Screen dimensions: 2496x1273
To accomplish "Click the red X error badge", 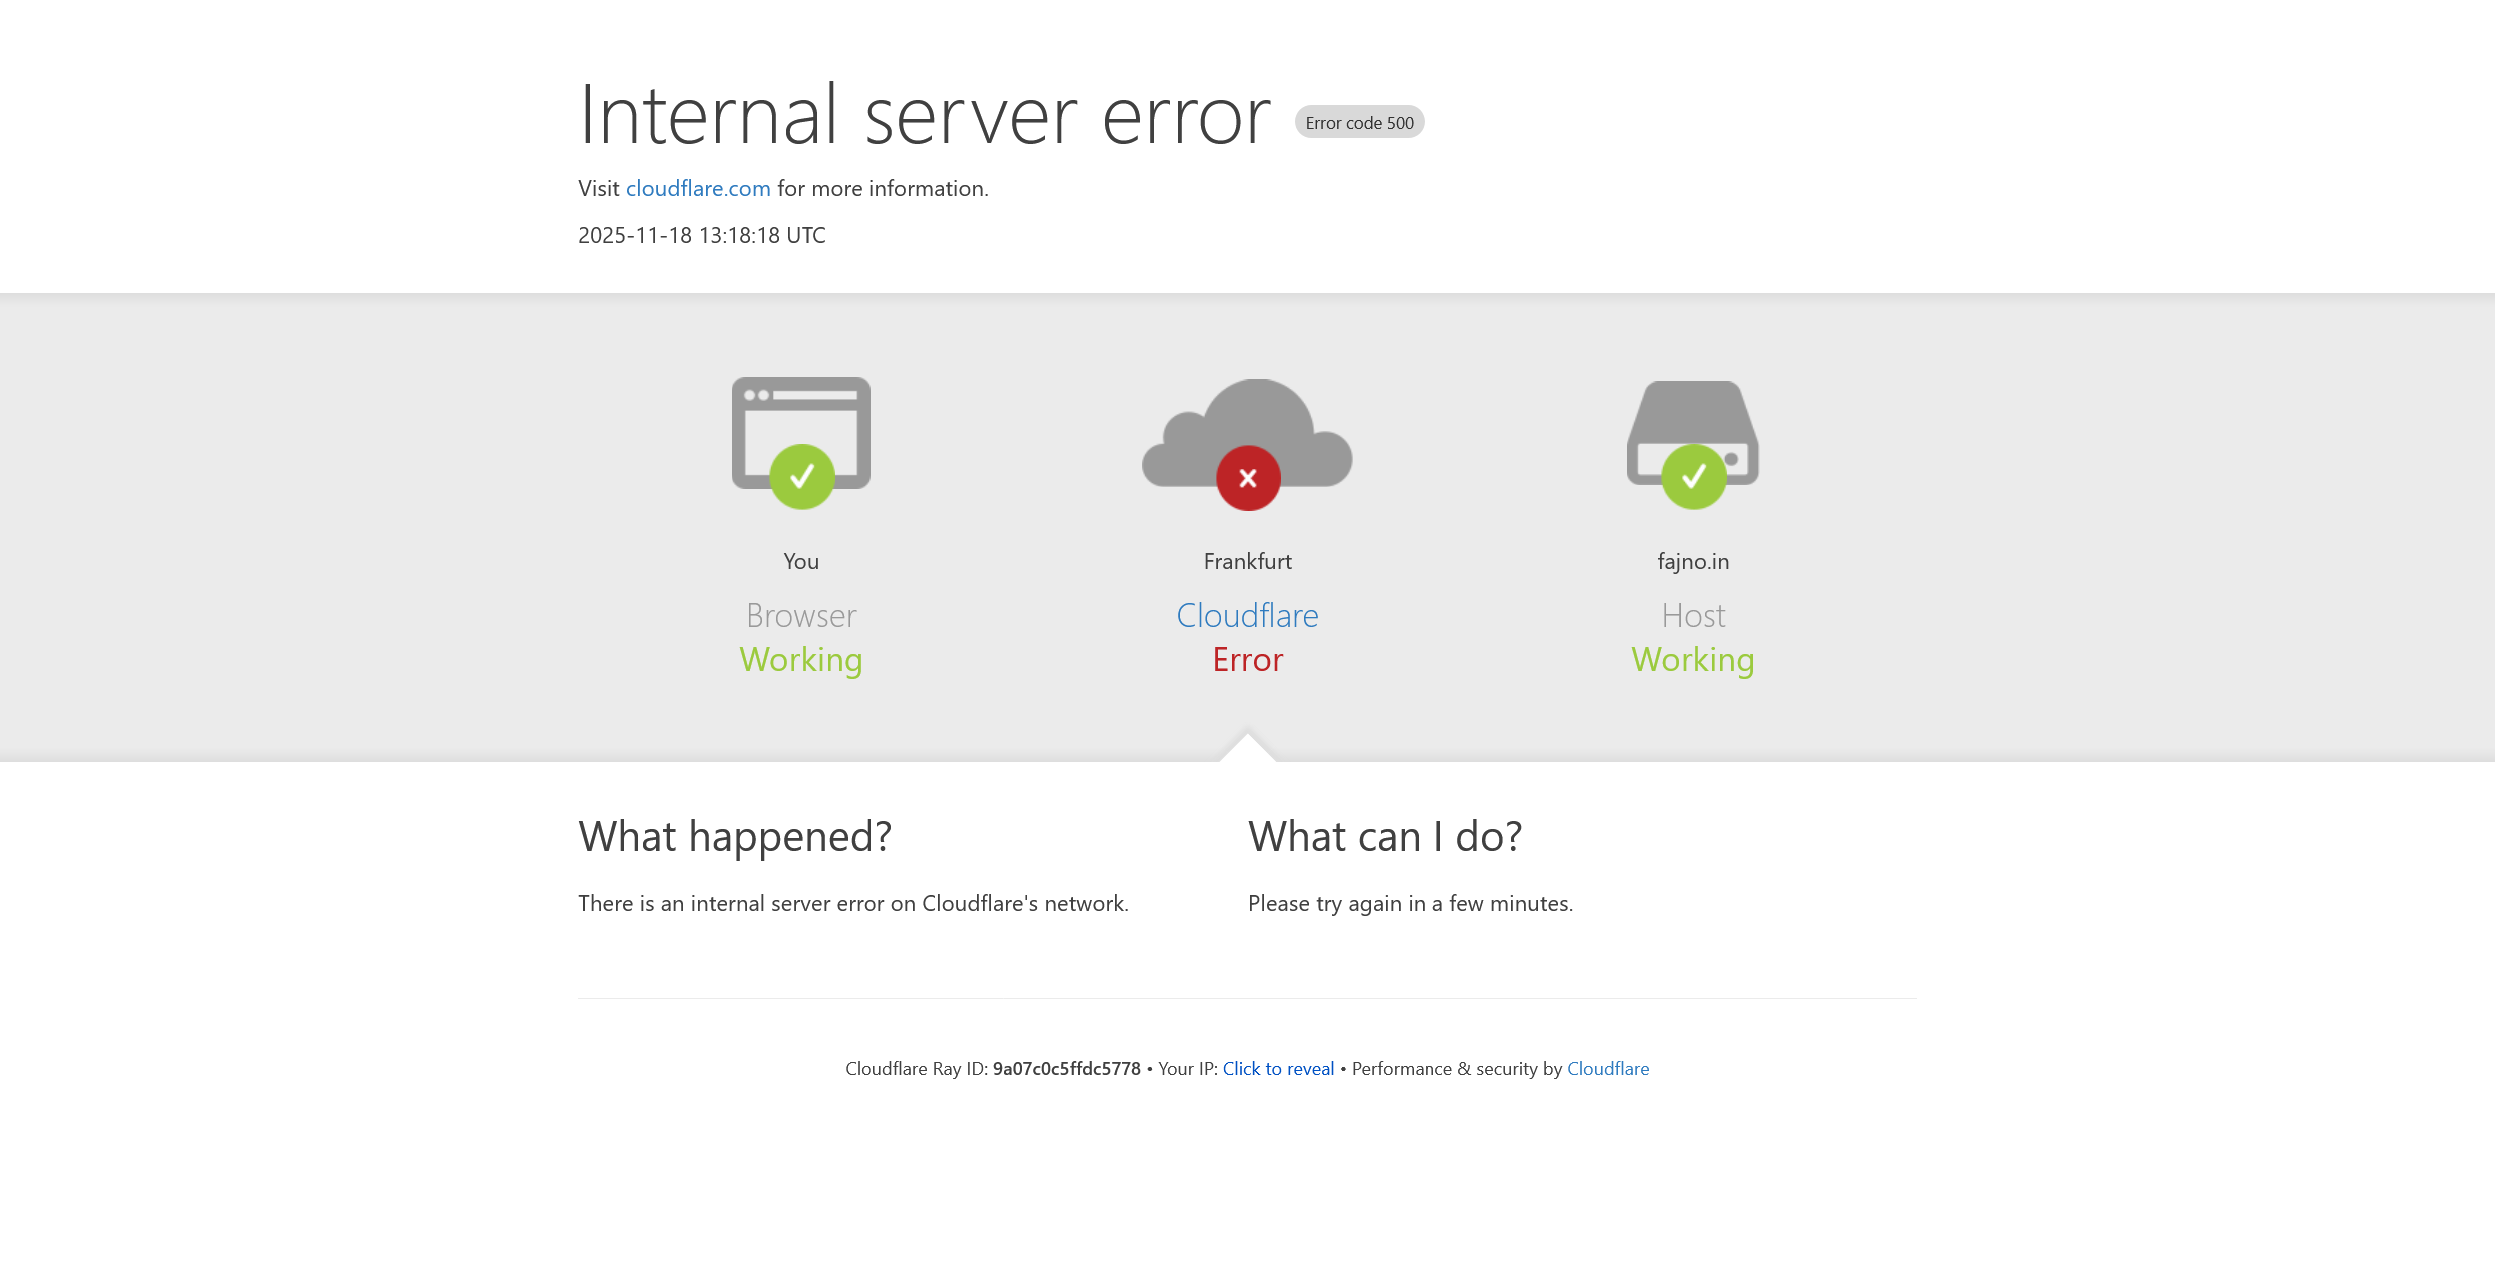I will coord(1247,479).
